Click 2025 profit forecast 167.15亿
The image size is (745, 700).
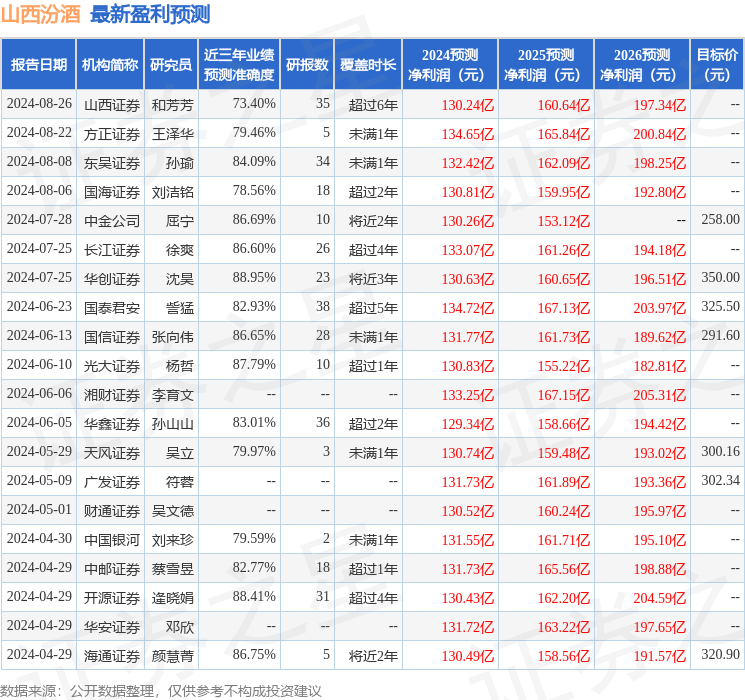(x=564, y=395)
